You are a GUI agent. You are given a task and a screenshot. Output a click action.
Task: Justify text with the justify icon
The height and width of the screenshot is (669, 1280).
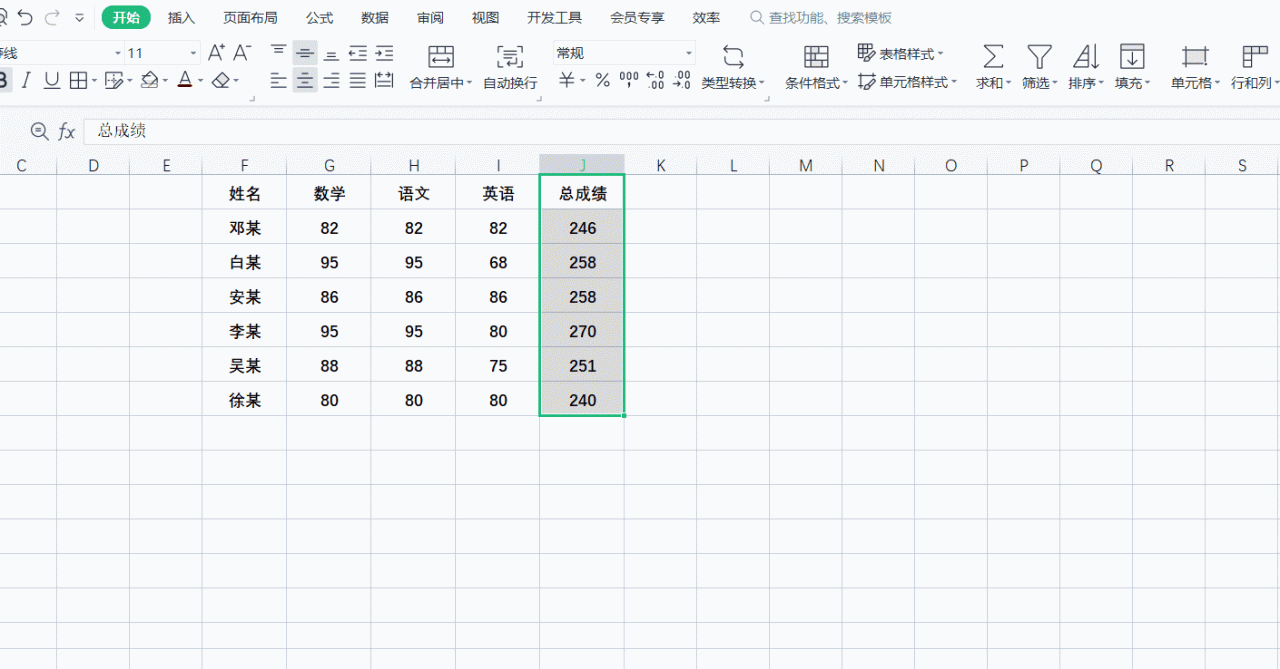(357, 81)
